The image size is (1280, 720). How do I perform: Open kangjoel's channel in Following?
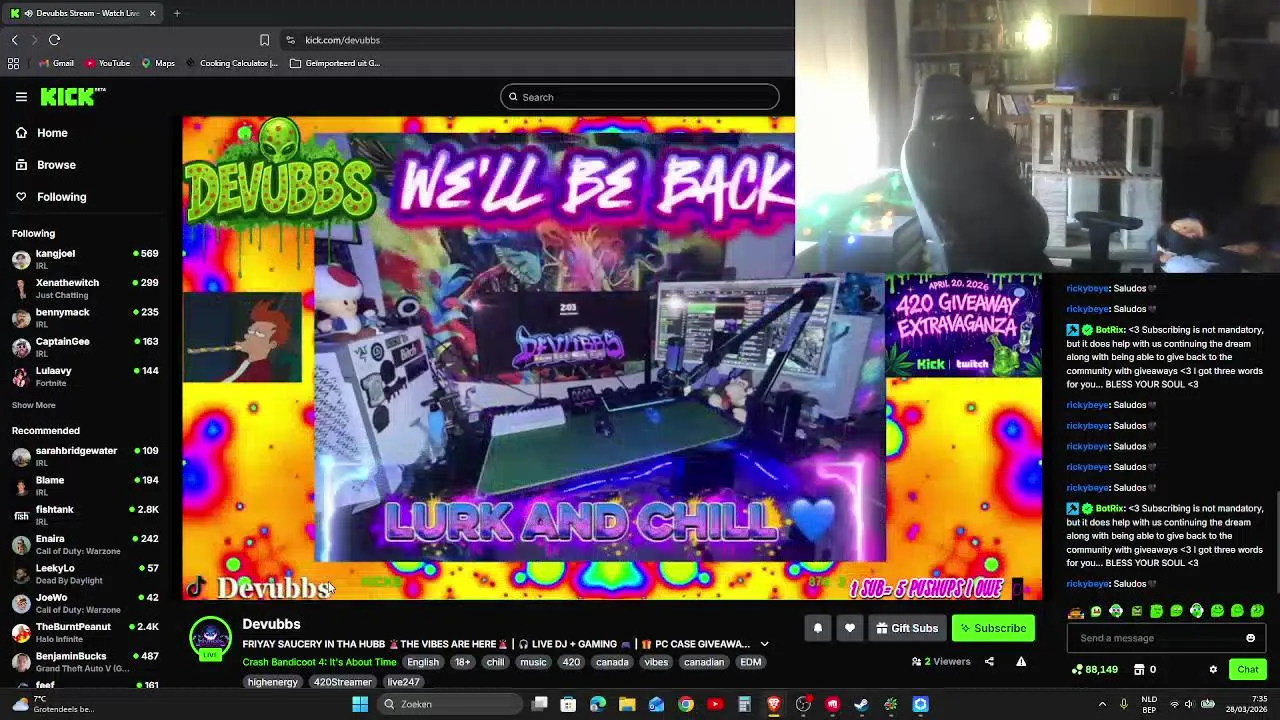click(85, 259)
